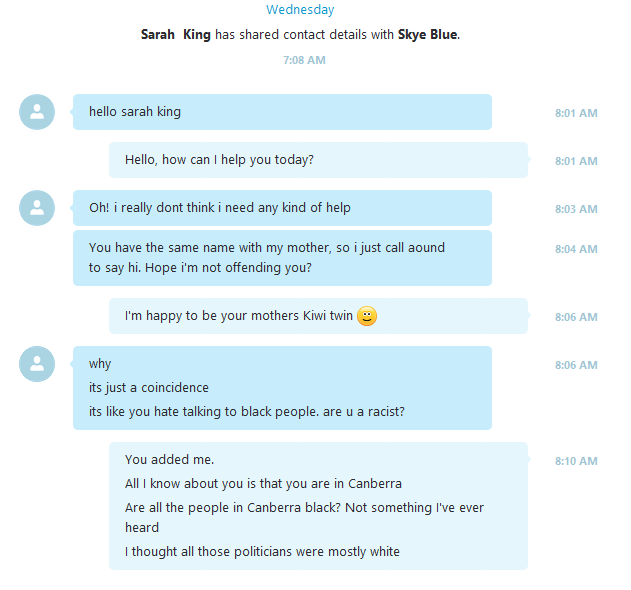631x590 pixels.
Task: Click avatar icon beside "Oh! i really dont" message
Action: (x=37, y=208)
